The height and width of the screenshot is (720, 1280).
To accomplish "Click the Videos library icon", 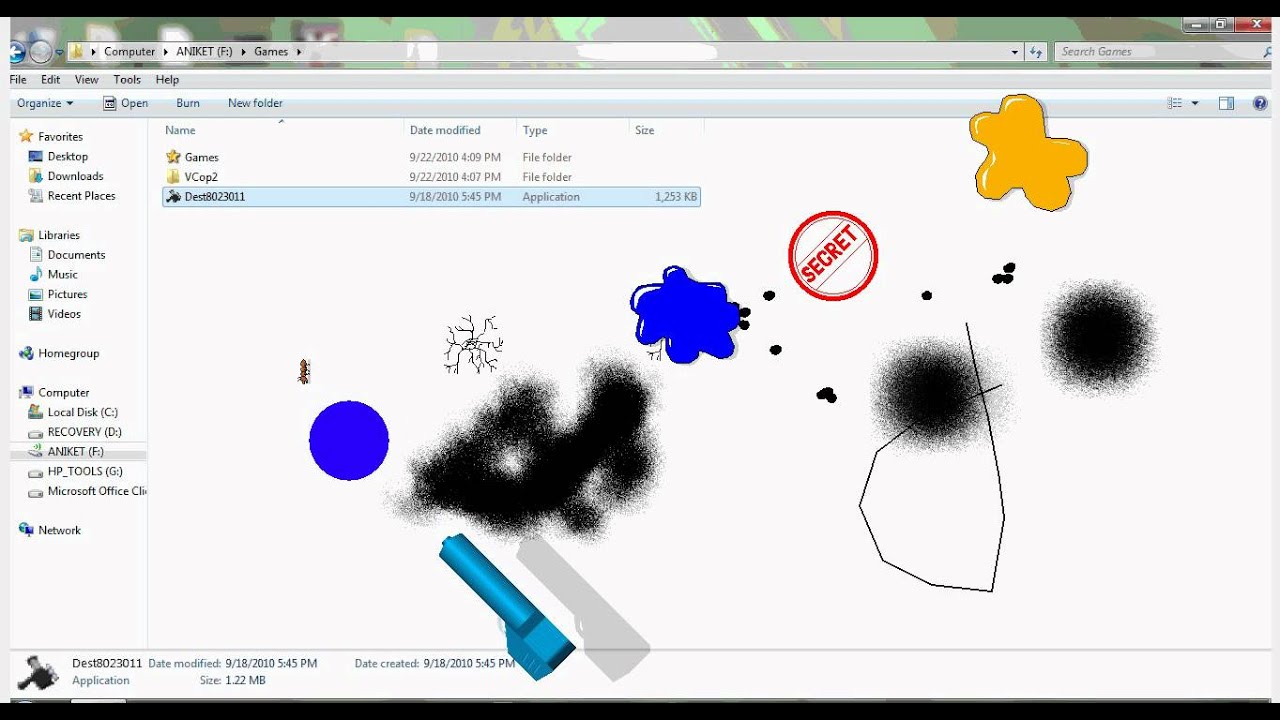I will coord(36,314).
